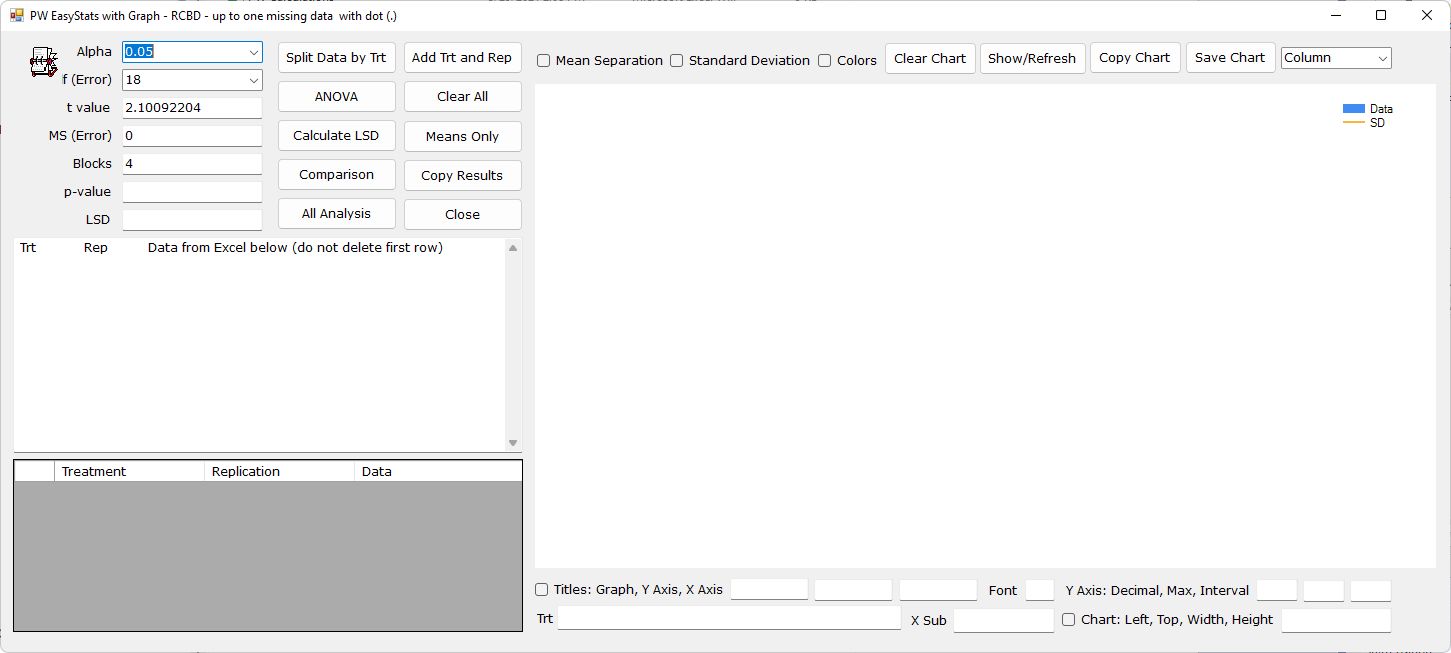Open the Comparison results
The width and height of the screenshot is (1451, 653).
[x=336, y=174]
